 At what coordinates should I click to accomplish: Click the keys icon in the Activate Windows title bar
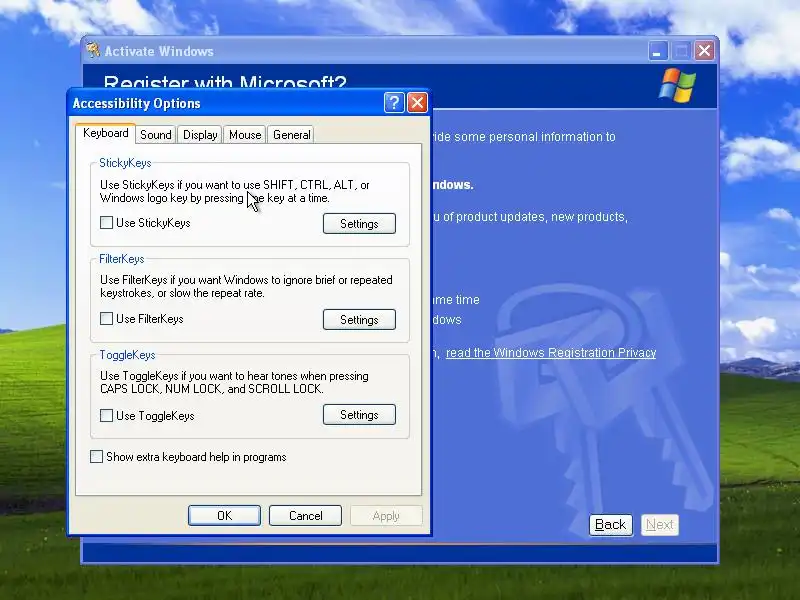tap(93, 51)
